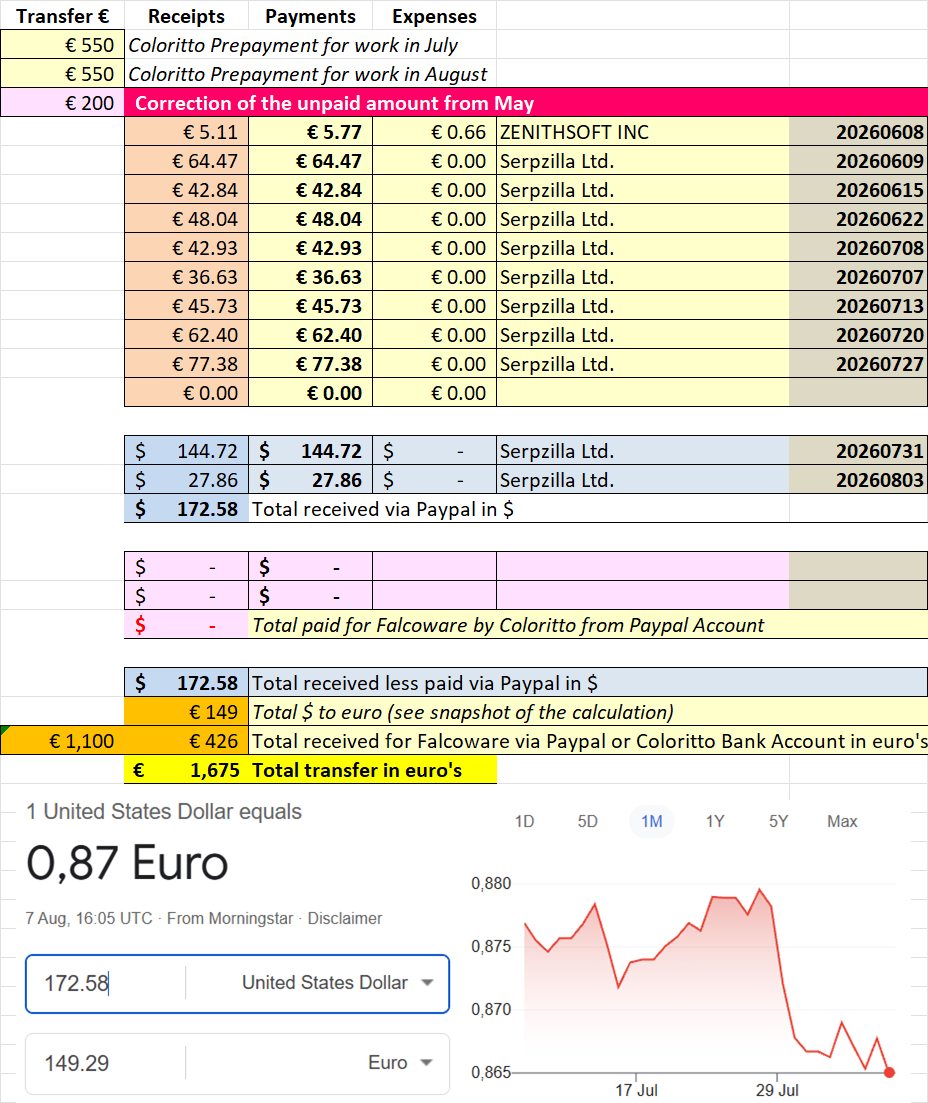This screenshot has height=1103, width=928.
Task: Select invoice number 20260609
Action: 858,161
